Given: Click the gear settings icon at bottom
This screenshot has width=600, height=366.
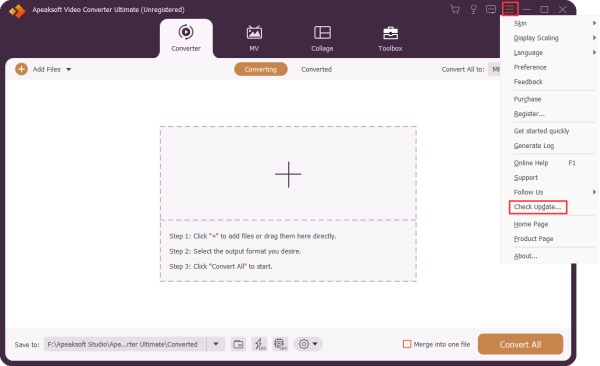Looking at the screenshot, I should (304, 344).
